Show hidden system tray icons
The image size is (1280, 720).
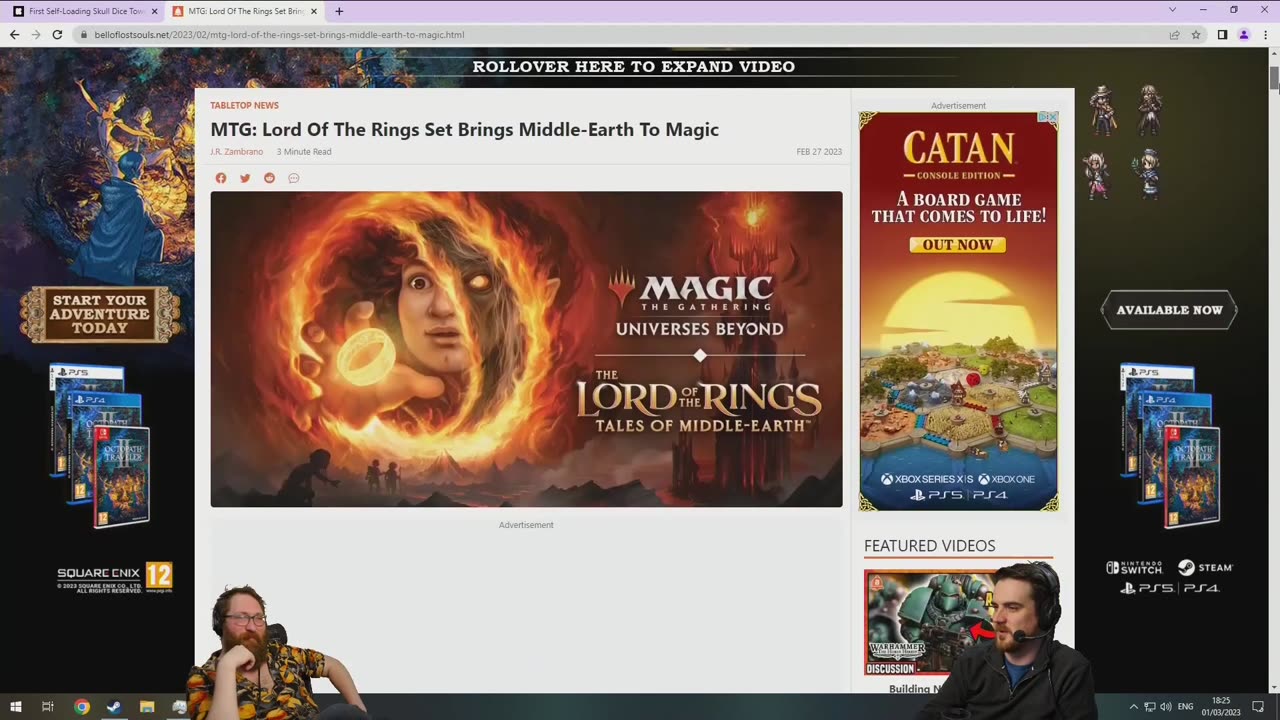[x=1133, y=707]
